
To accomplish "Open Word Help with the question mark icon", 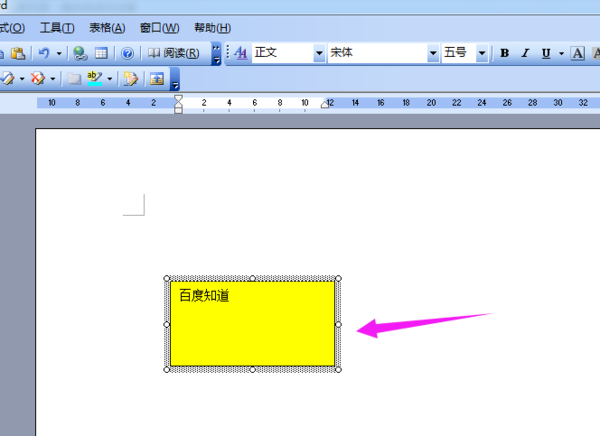I will 127,53.
